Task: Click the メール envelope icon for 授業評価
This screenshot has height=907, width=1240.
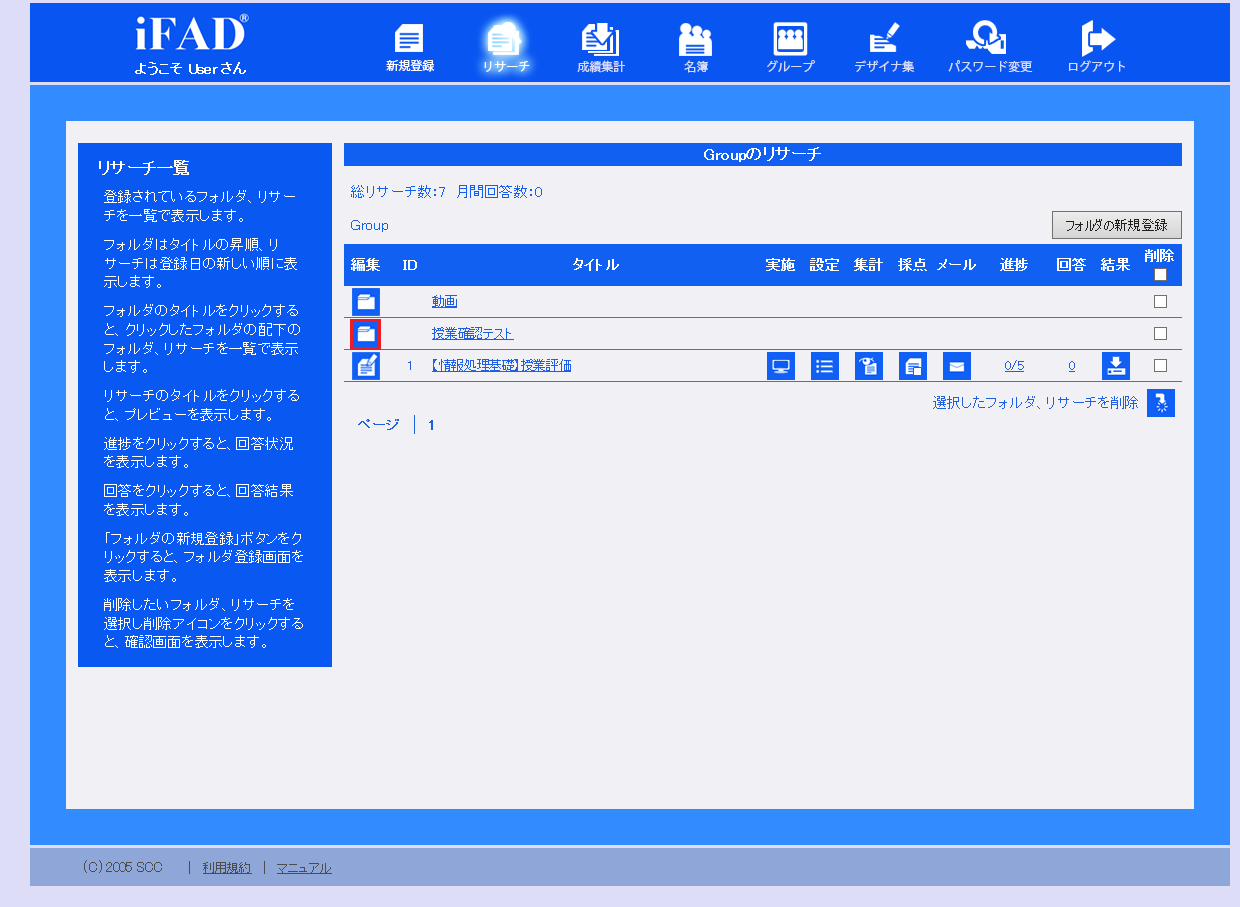Action: [955, 365]
